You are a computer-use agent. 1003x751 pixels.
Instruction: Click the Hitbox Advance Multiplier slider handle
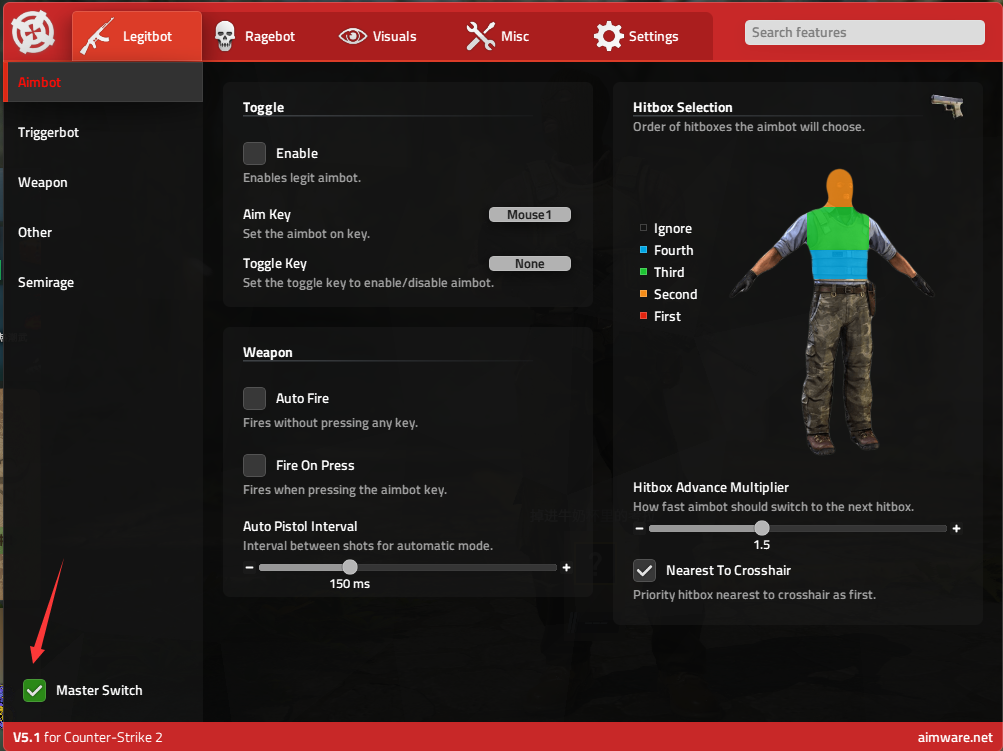click(762, 528)
